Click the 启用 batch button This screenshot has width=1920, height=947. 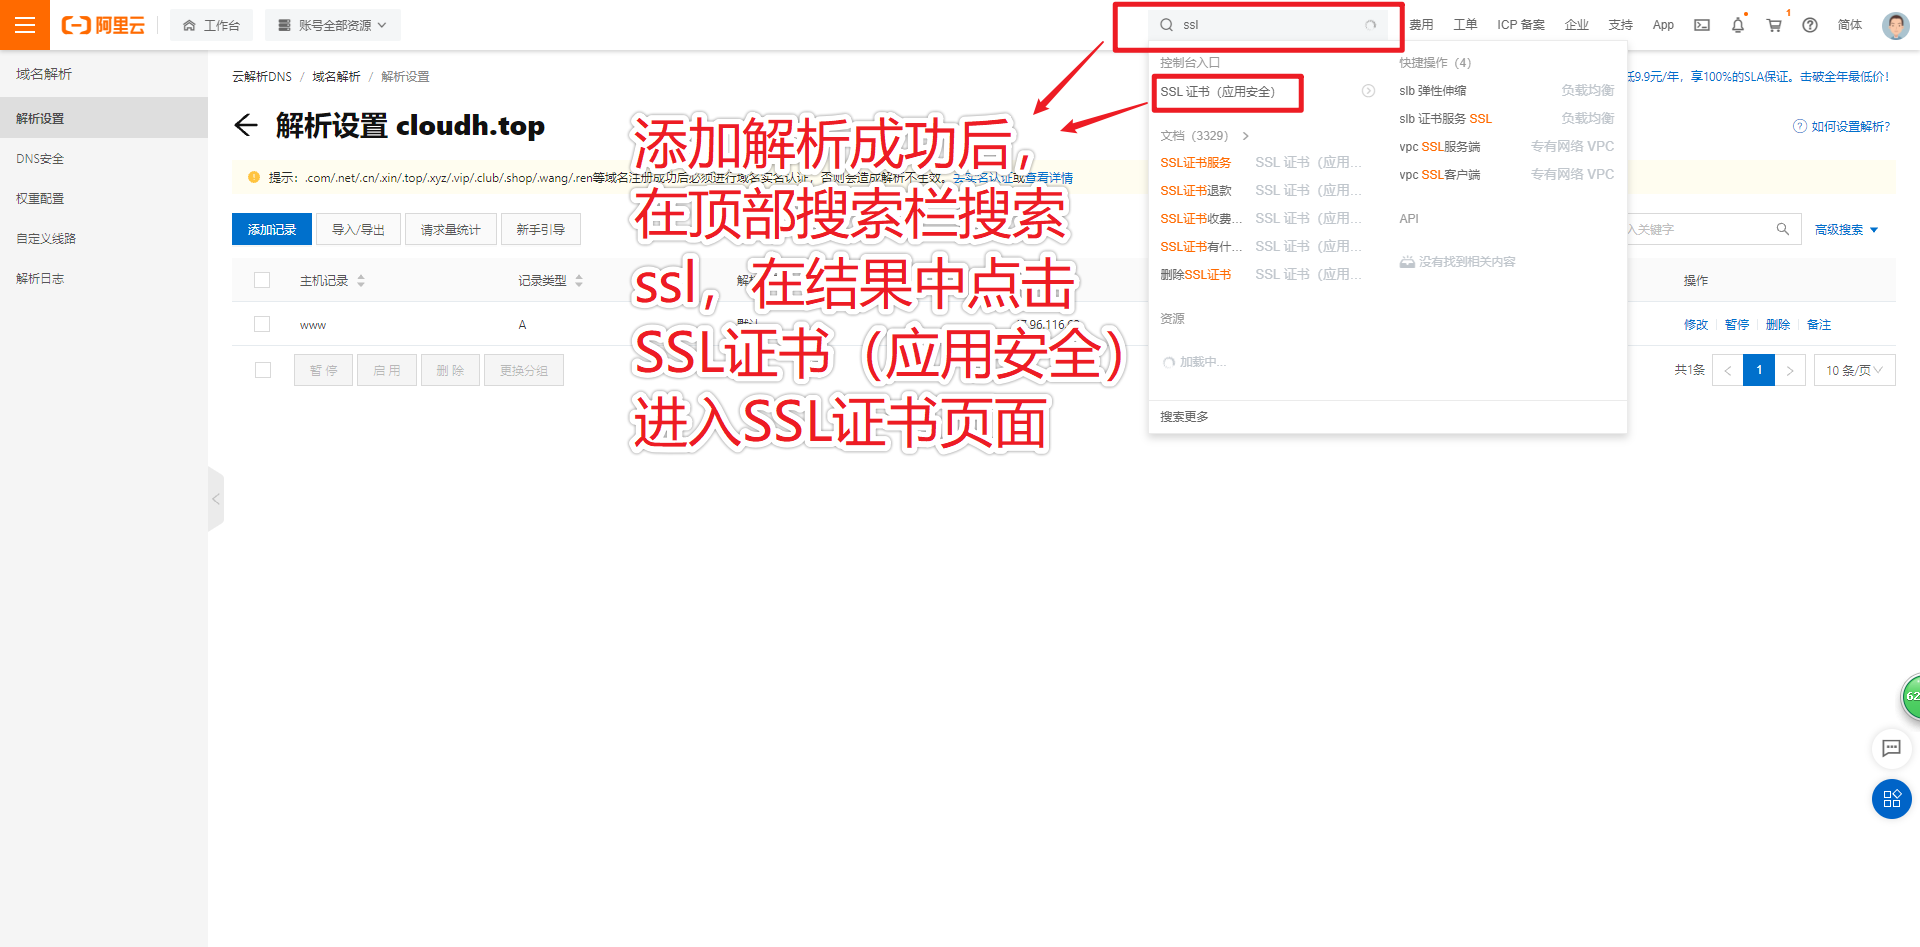387,370
